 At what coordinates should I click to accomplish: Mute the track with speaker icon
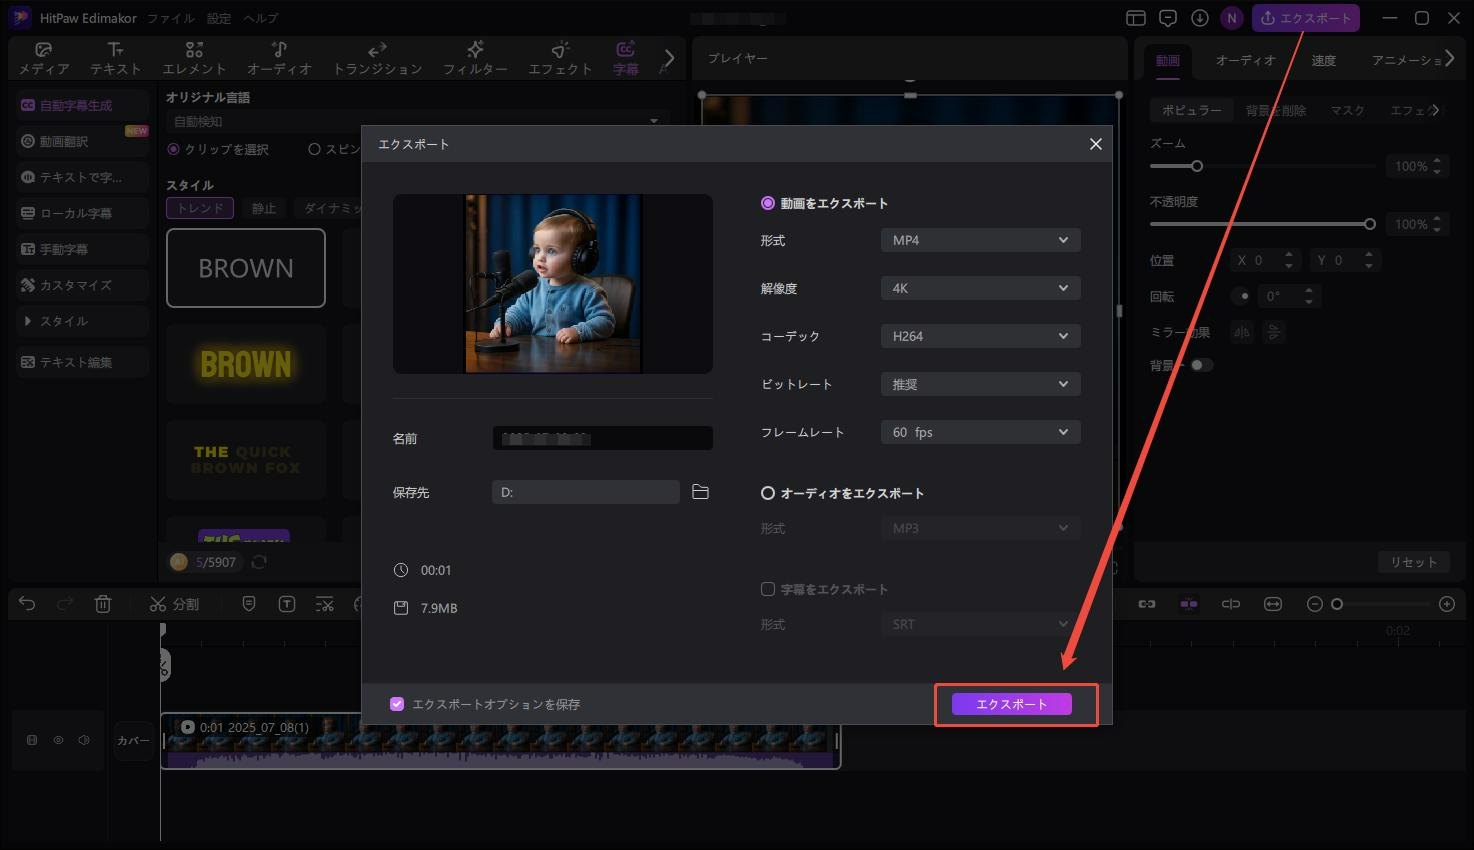pyautogui.click(x=84, y=740)
